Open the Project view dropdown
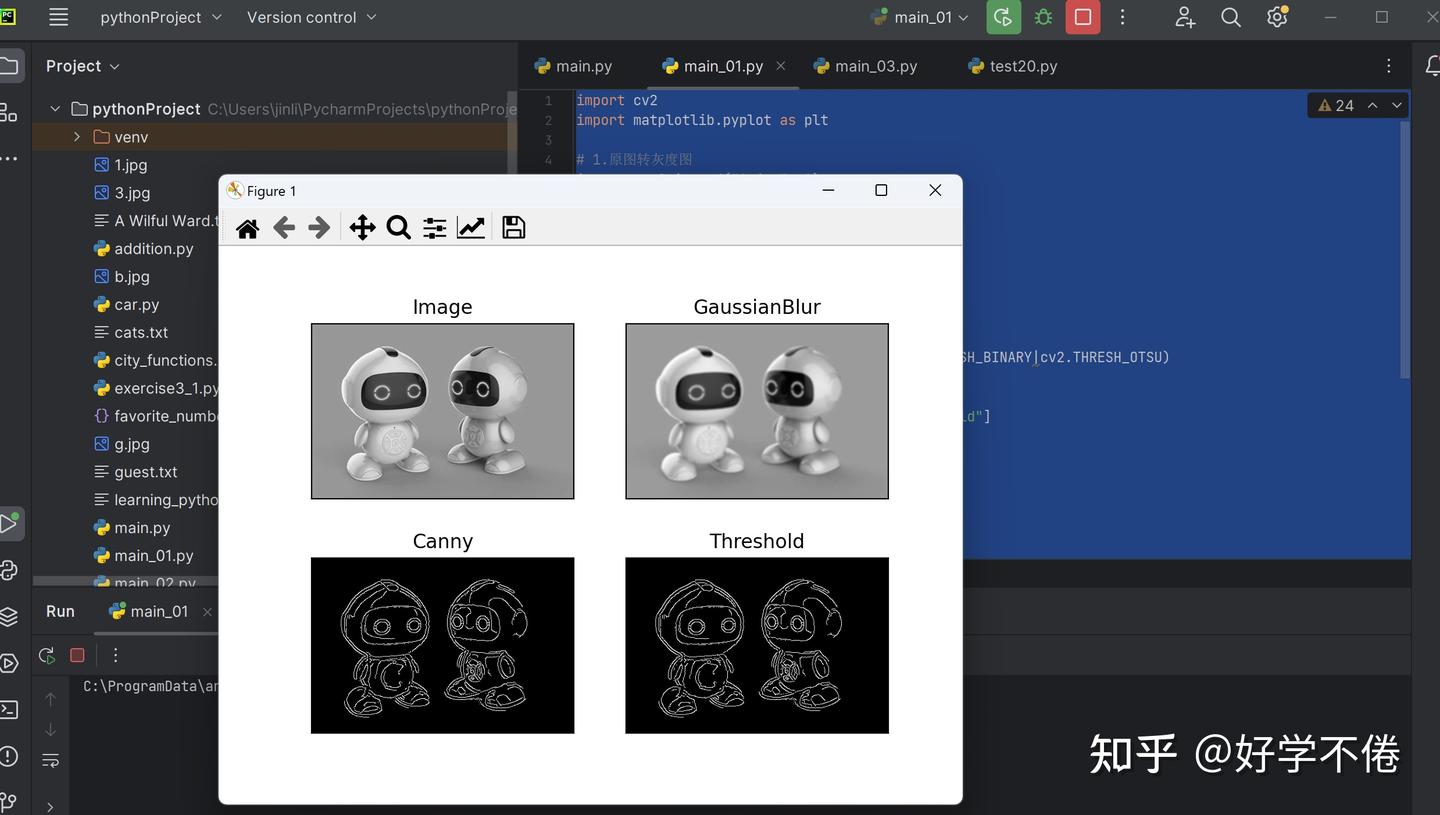 (83, 66)
